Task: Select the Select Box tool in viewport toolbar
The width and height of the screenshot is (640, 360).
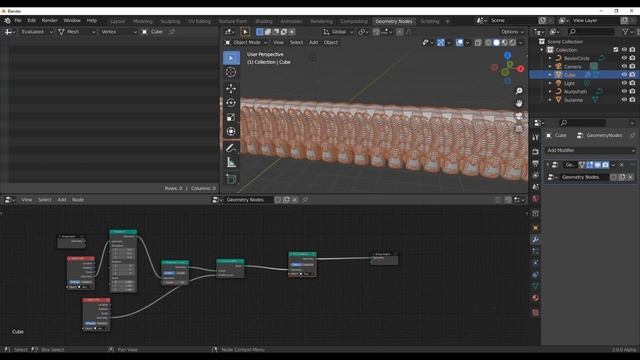Action: pyautogui.click(x=231, y=58)
